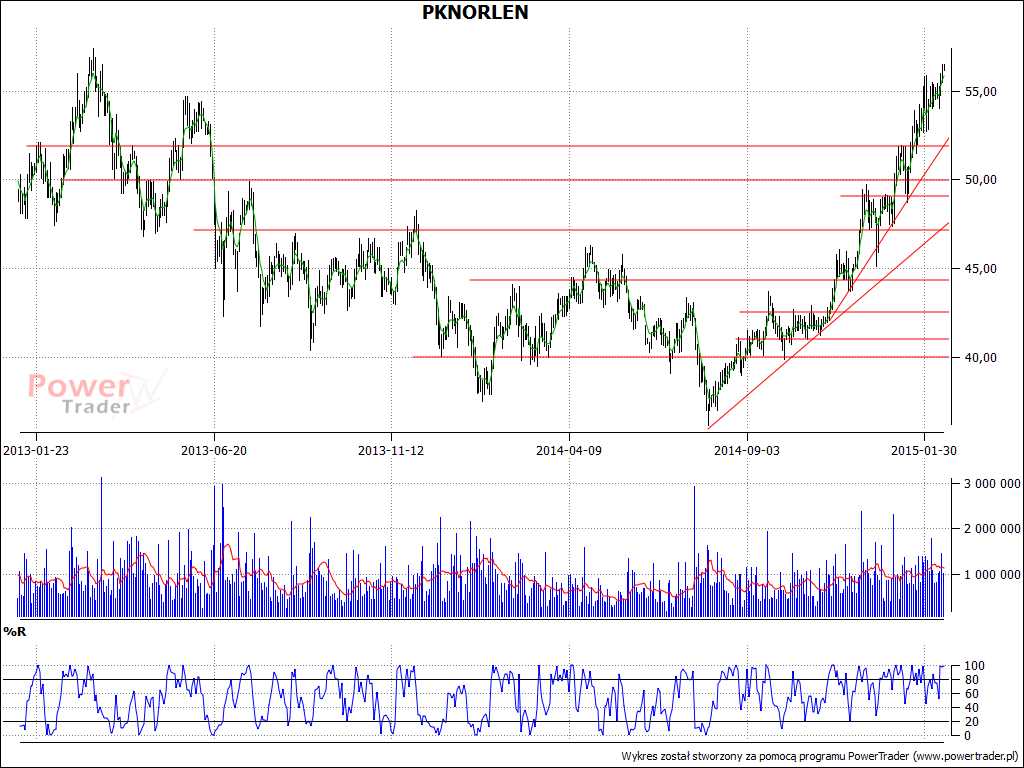This screenshot has height=768, width=1024.
Task: Select the 60 value on %R axis
Action: click(972, 694)
